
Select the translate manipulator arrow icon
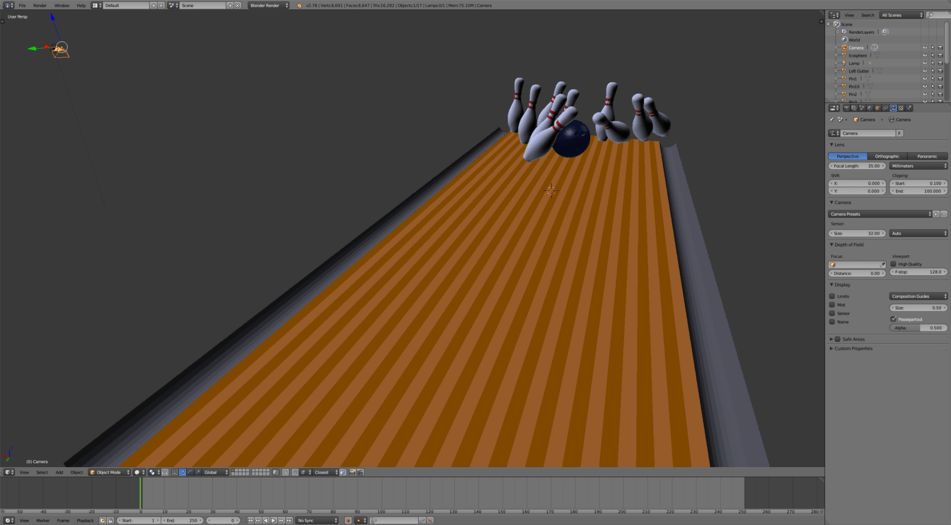183,472
